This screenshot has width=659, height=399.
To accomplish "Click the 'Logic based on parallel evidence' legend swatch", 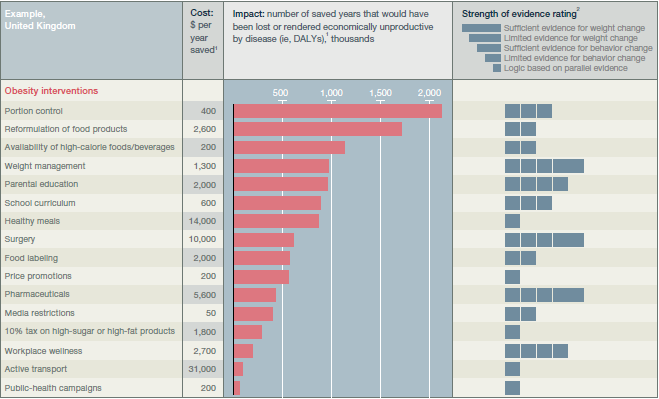I will [x=497, y=68].
